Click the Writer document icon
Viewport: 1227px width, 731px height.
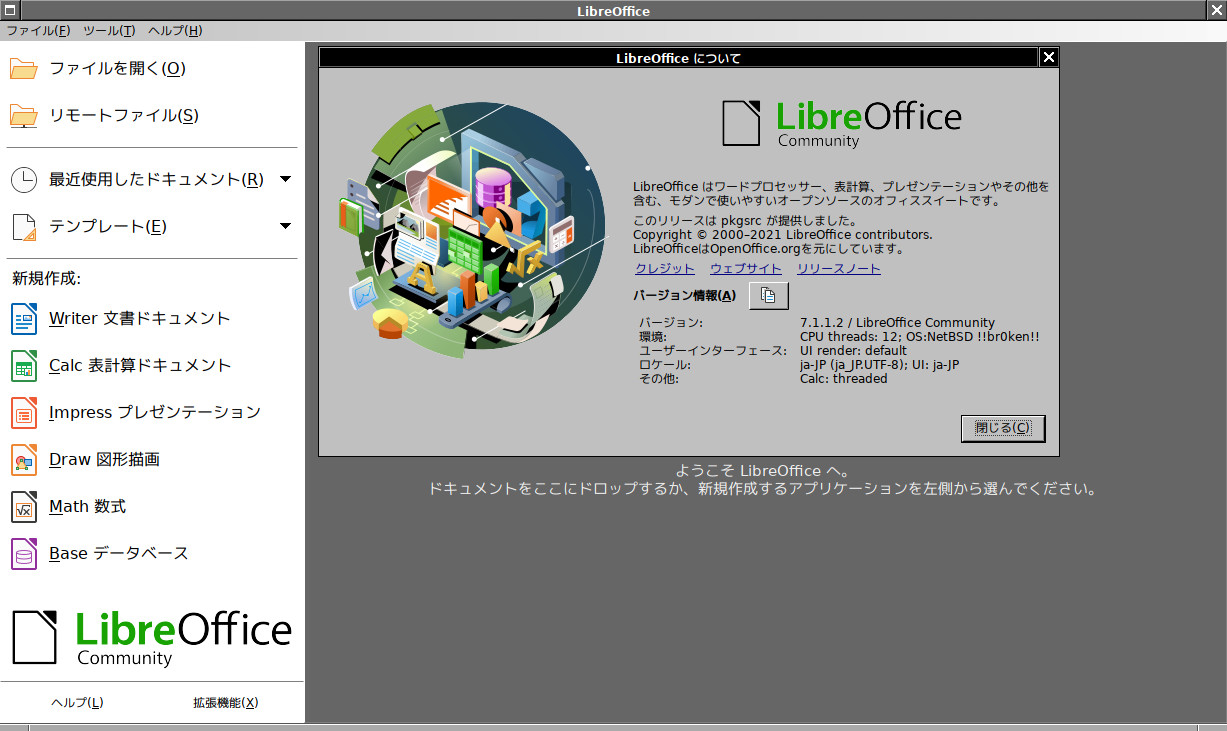[x=24, y=318]
